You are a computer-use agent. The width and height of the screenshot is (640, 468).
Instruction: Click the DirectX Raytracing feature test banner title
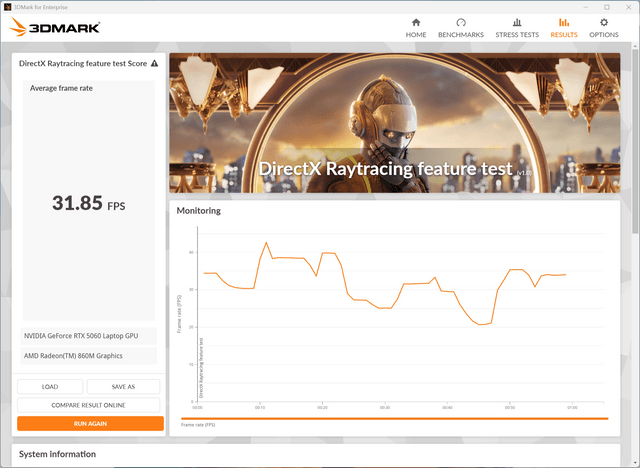click(x=386, y=169)
